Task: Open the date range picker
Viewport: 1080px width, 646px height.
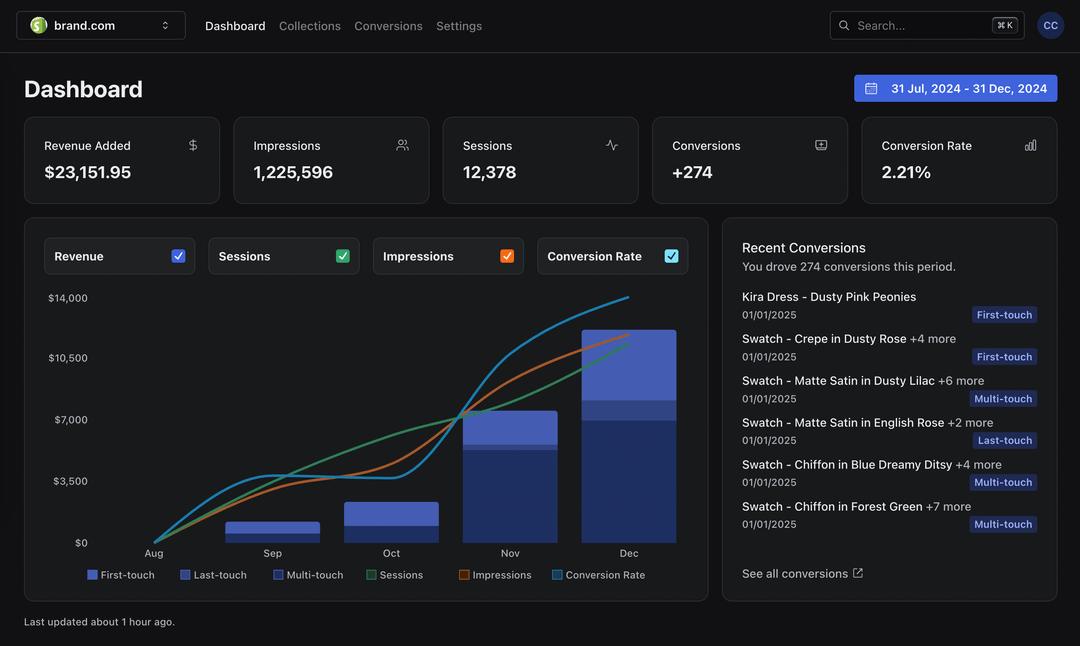Action: pos(955,89)
